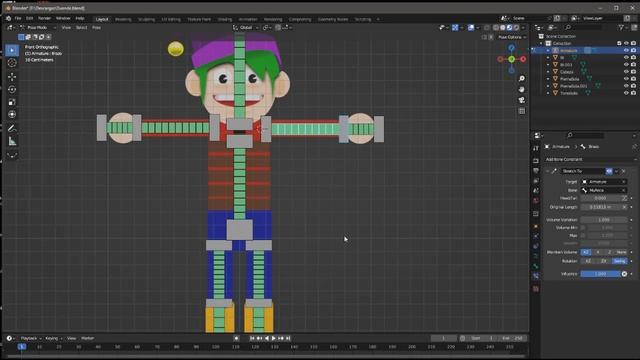Toggle Show Overlays in viewport header
The width and height of the screenshot is (640, 360).
(x=471, y=27)
